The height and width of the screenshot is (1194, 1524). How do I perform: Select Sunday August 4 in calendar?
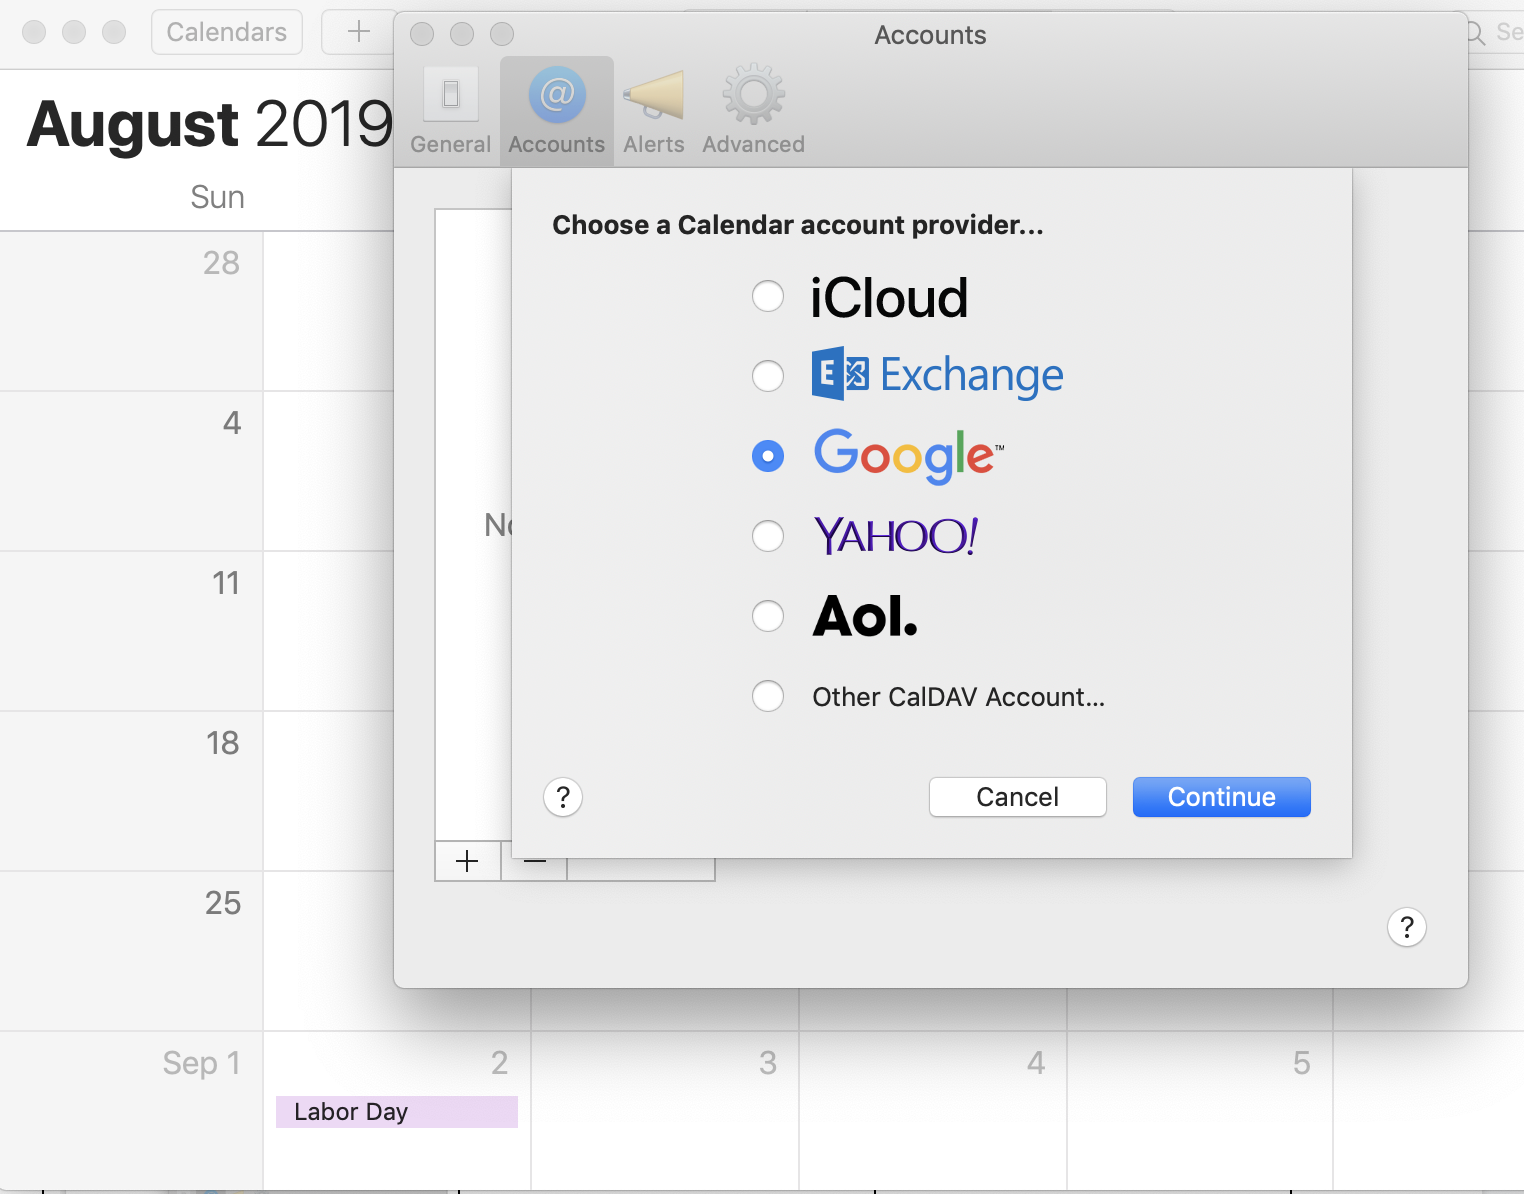(131, 471)
